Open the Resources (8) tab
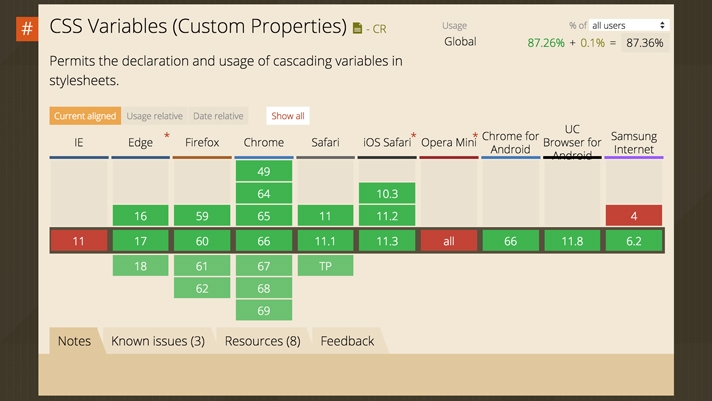This screenshot has width=712, height=401. [x=262, y=341]
